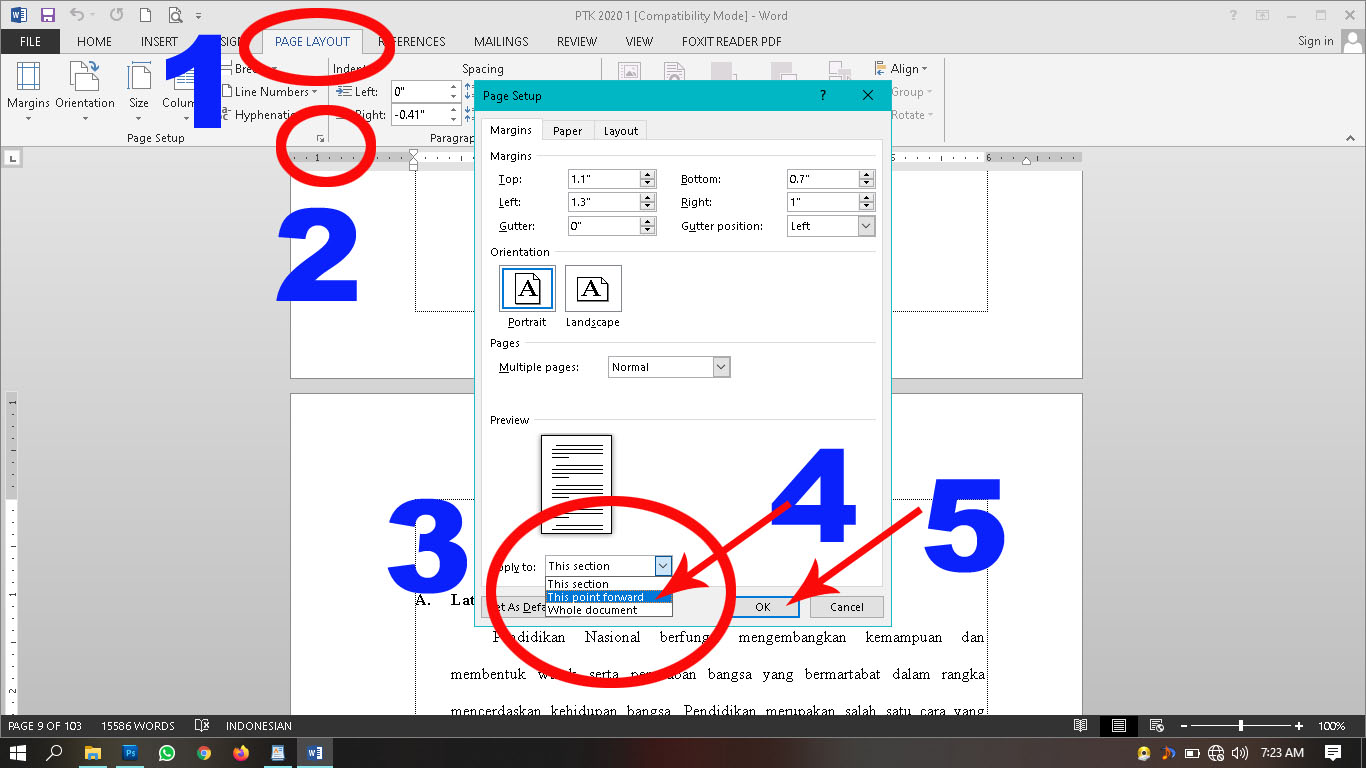Viewport: 1366px width, 768px height.
Task: Click inside the Top margin field
Action: coord(604,178)
